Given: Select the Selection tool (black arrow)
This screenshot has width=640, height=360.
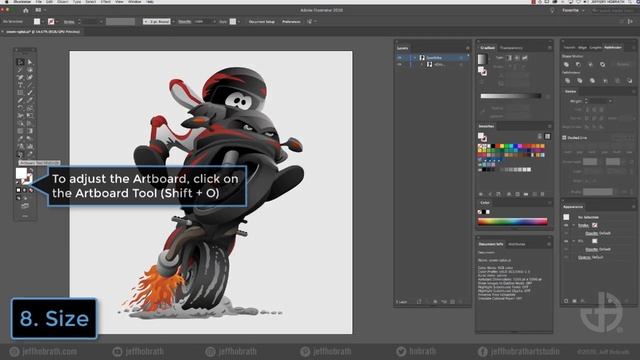Looking at the screenshot, I should 20,62.
